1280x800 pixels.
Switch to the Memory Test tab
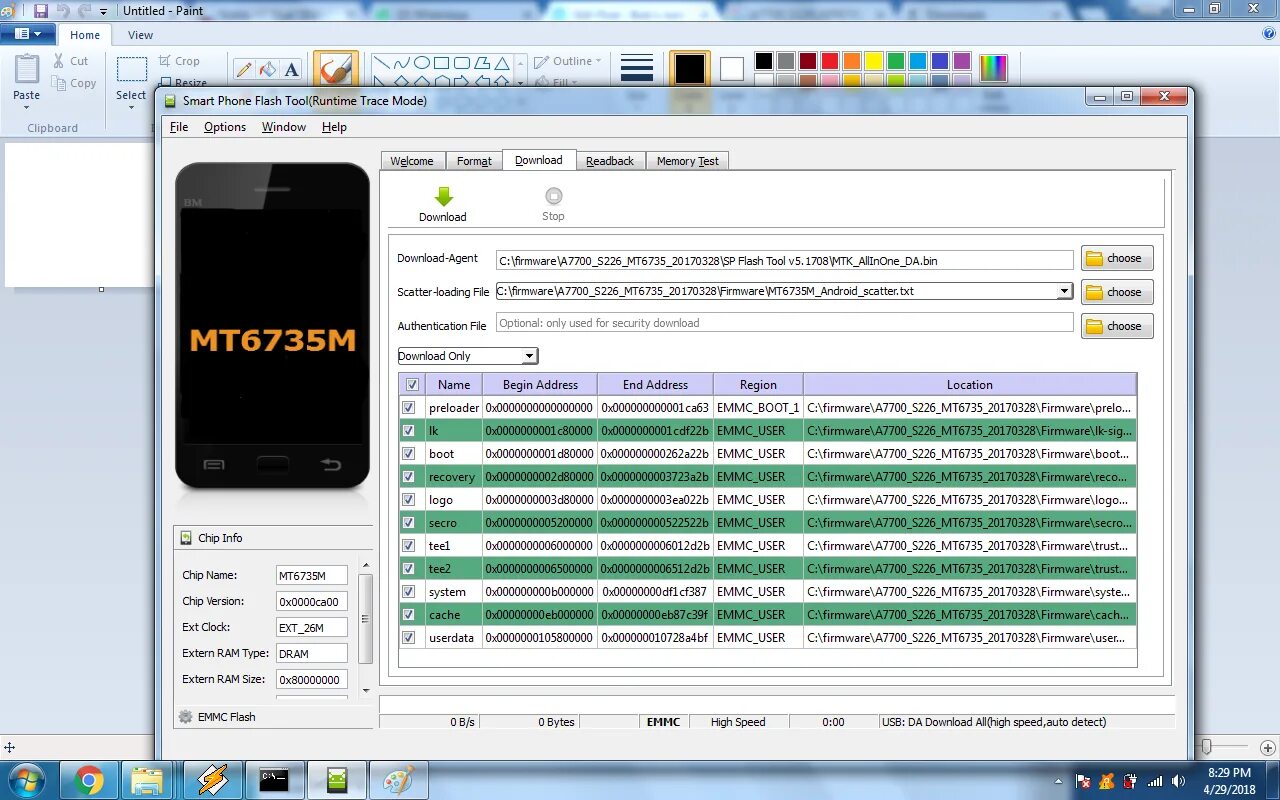687,161
